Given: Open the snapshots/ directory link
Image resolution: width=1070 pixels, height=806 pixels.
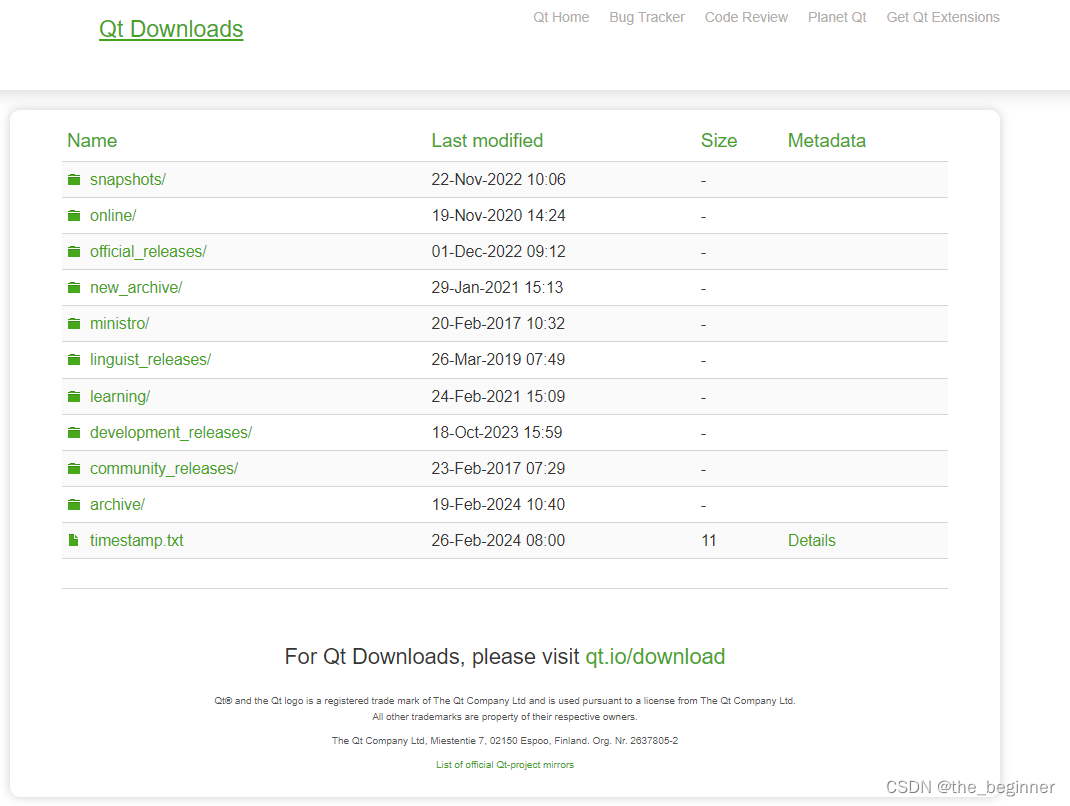Looking at the screenshot, I should point(128,179).
